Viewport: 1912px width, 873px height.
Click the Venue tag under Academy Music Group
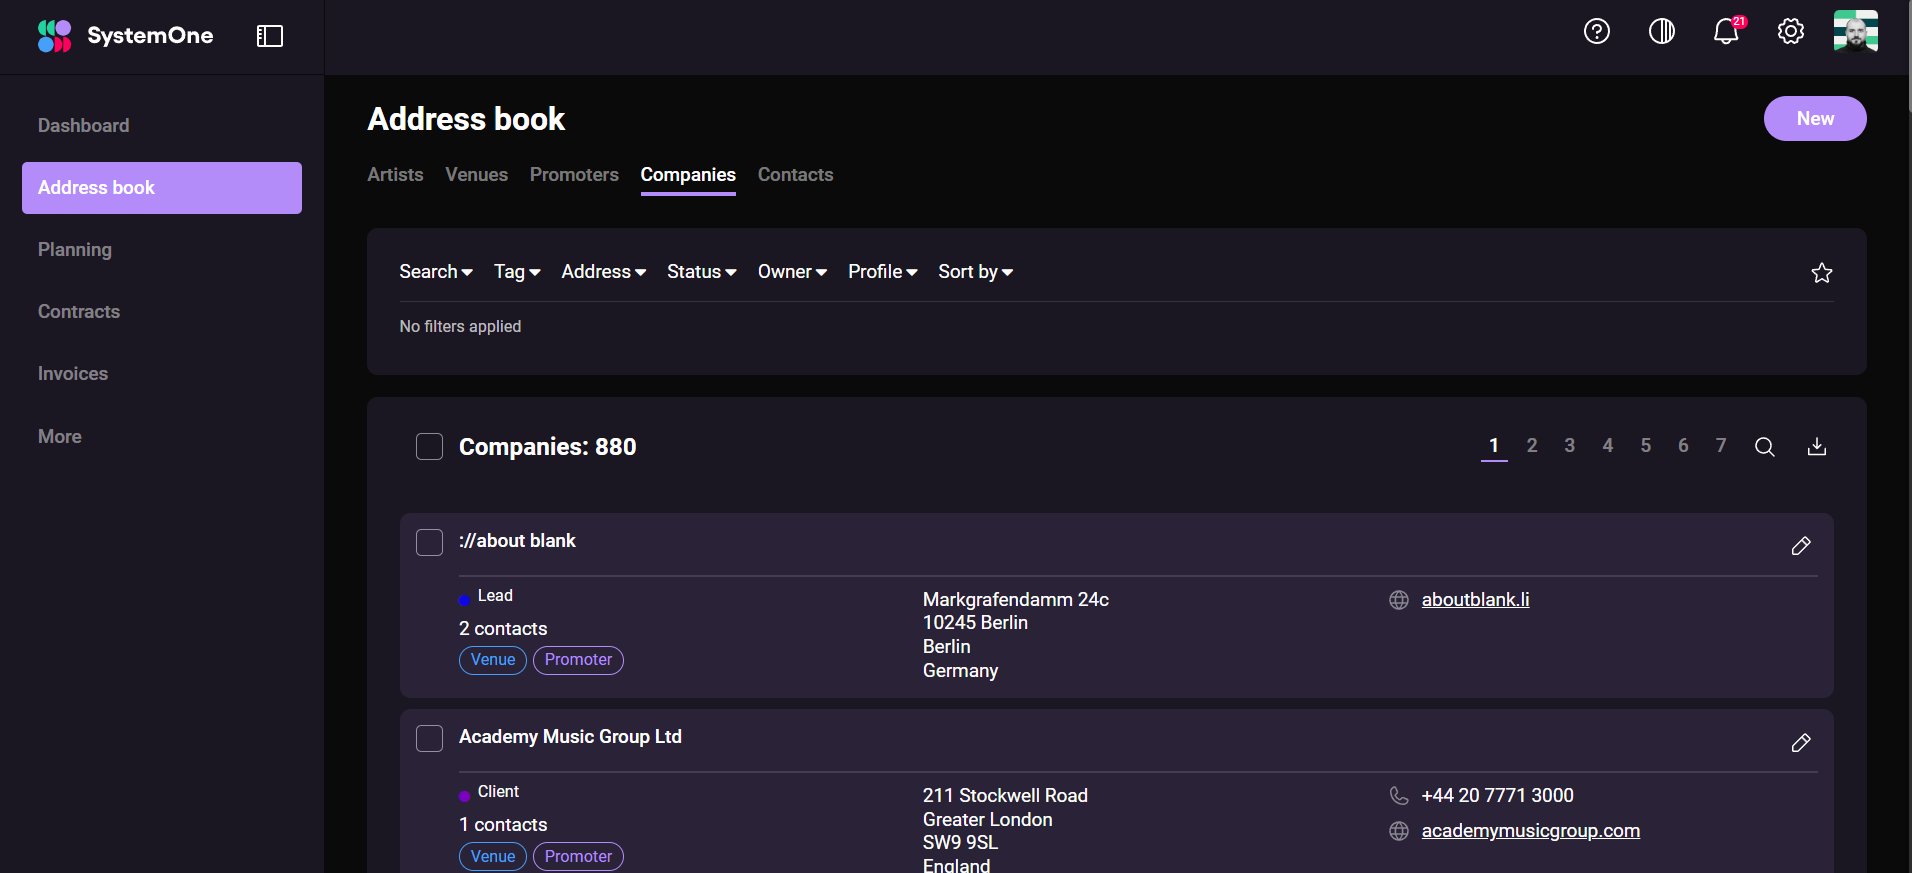tap(493, 857)
